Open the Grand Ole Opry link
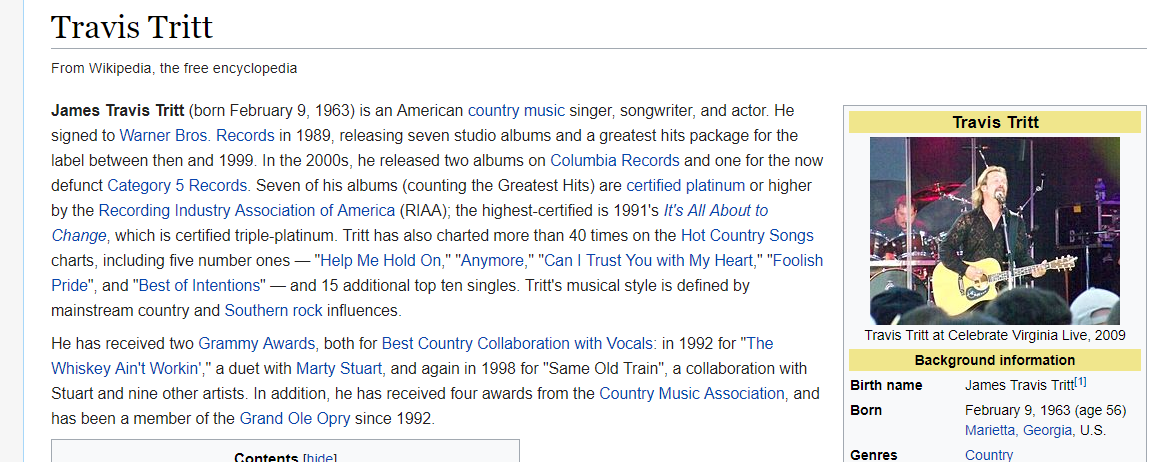 (x=295, y=418)
